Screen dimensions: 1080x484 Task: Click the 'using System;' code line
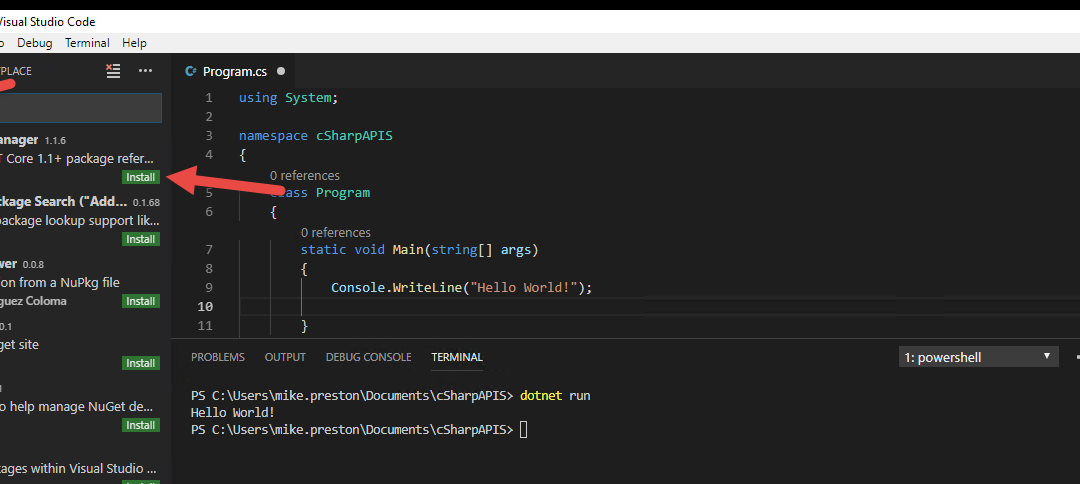(x=289, y=98)
